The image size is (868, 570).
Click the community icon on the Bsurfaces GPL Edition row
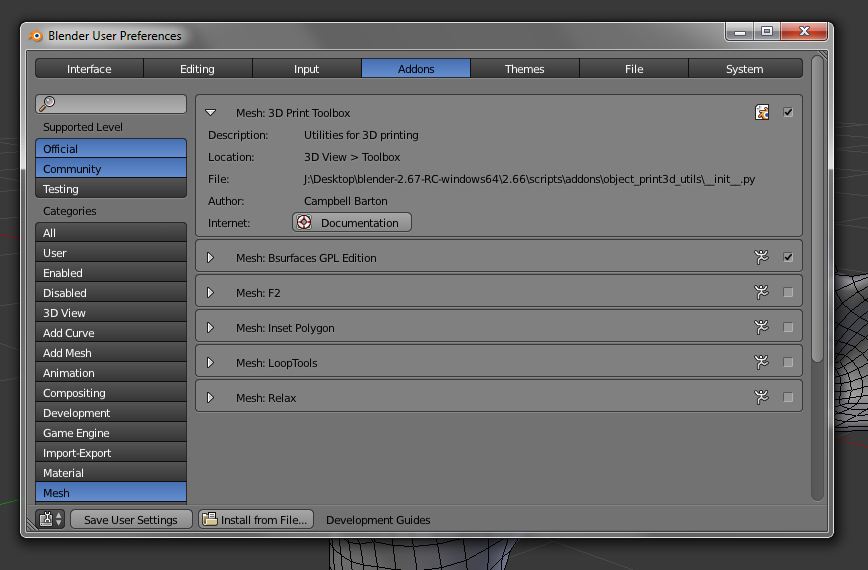(x=762, y=257)
